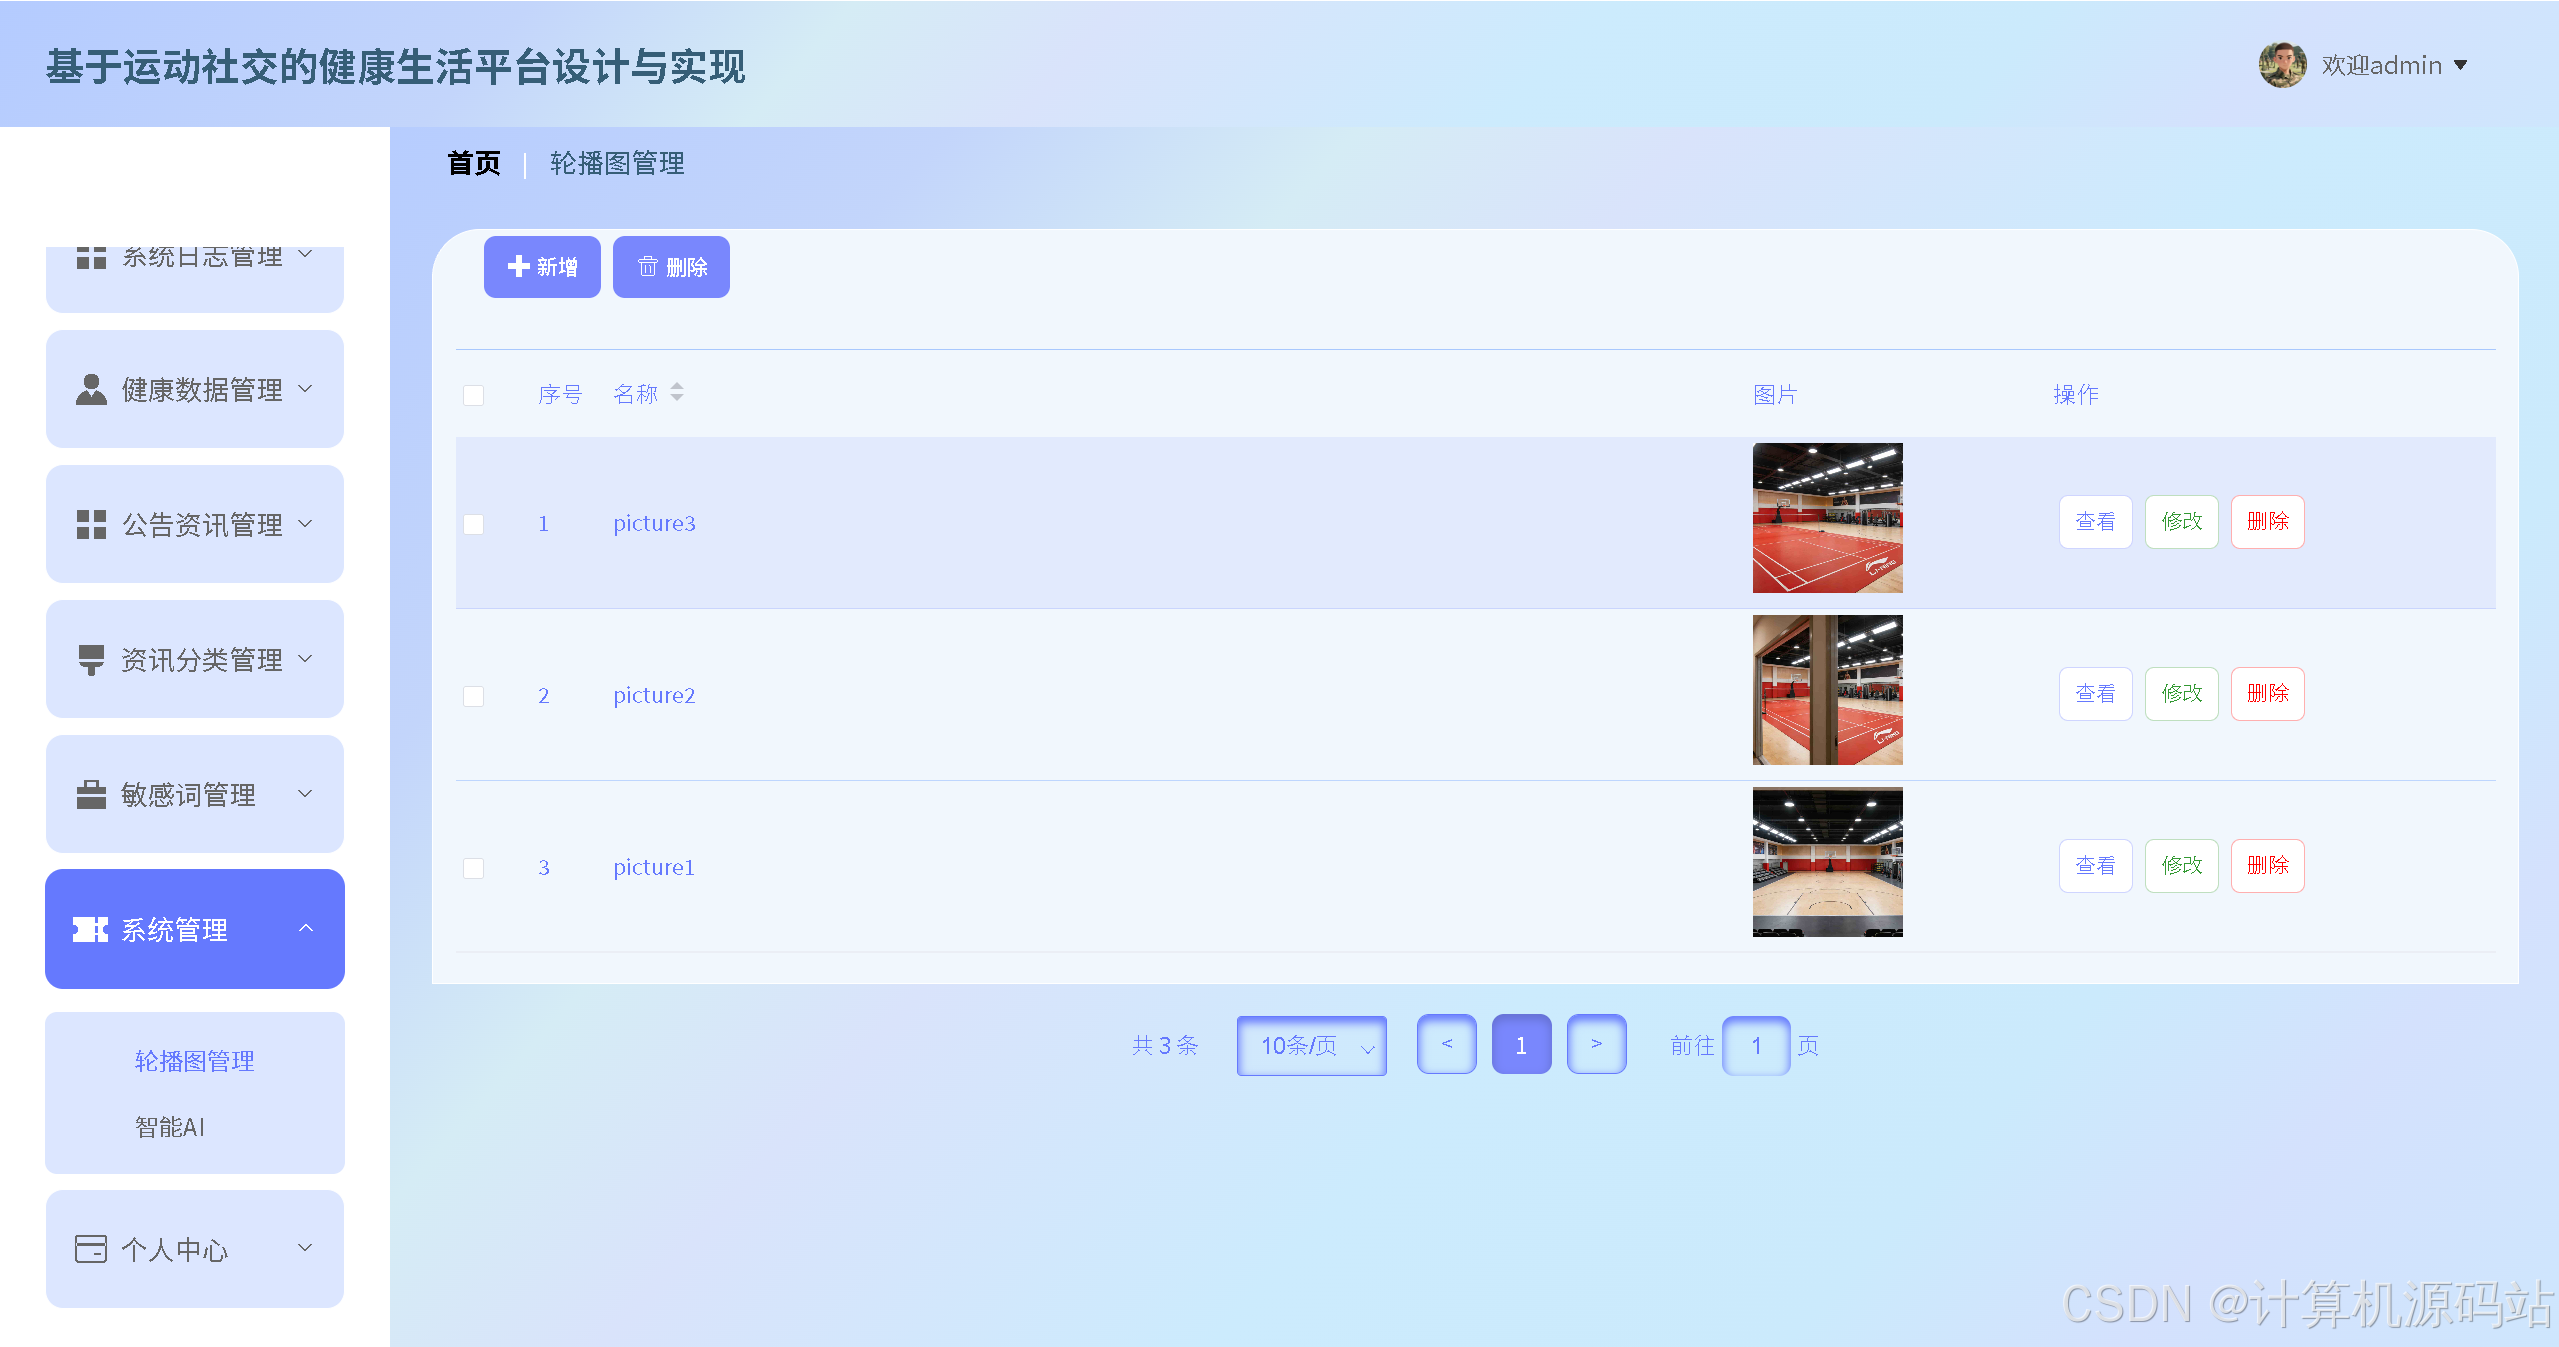Select the 公告资讯管理 menu label
The width and height of the screenshot is (2559, 1347).
click(x=202, y=525)
